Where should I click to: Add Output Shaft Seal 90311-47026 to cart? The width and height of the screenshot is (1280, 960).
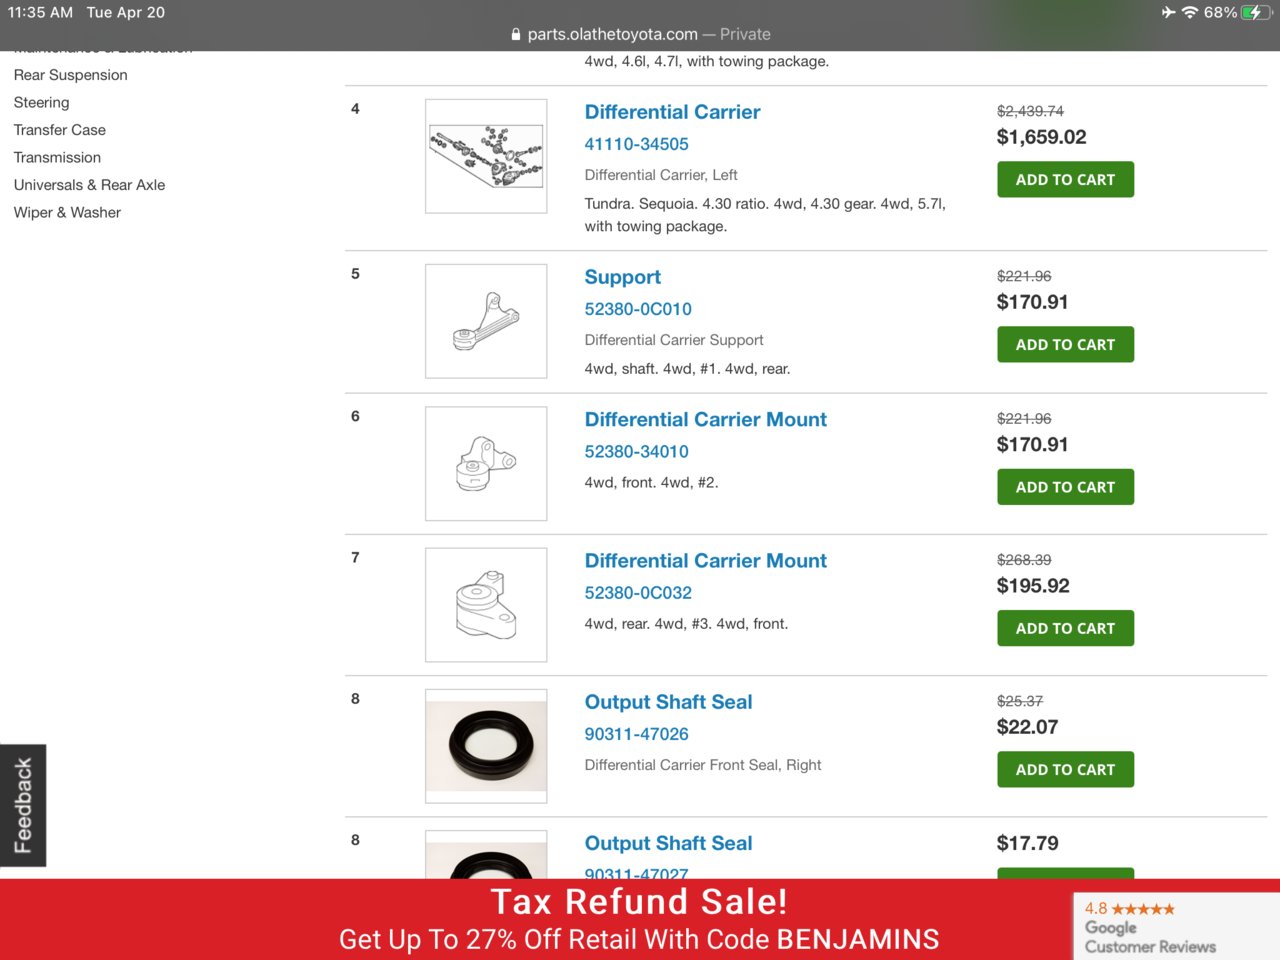point(1065,769)
